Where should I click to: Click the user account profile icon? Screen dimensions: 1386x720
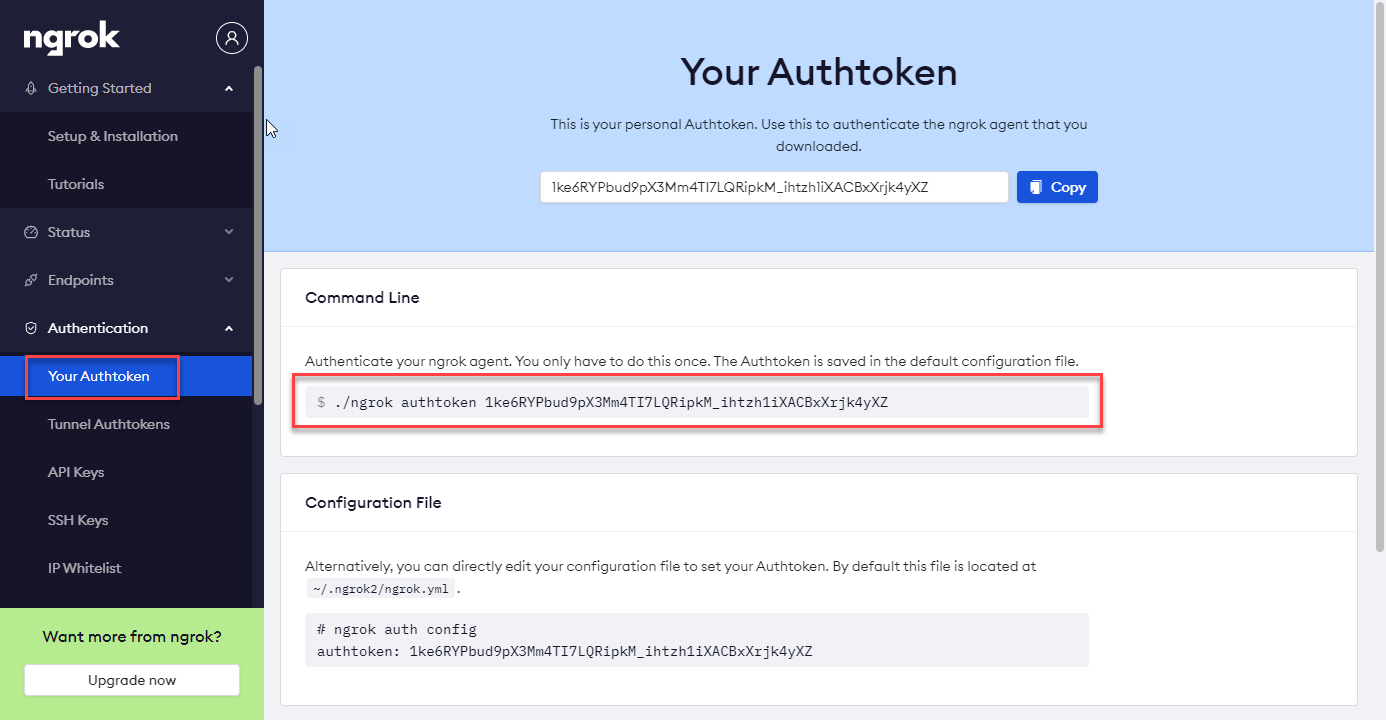[x=232, y=38]
